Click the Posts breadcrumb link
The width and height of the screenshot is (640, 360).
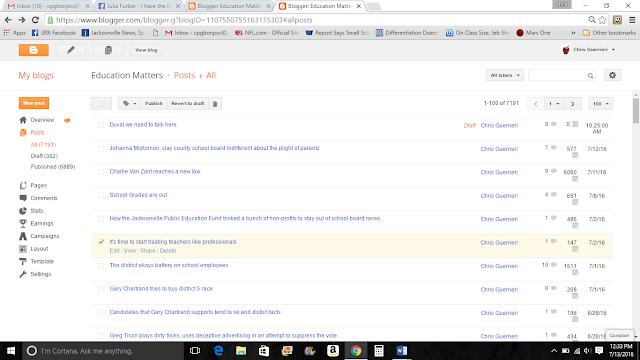184,75
